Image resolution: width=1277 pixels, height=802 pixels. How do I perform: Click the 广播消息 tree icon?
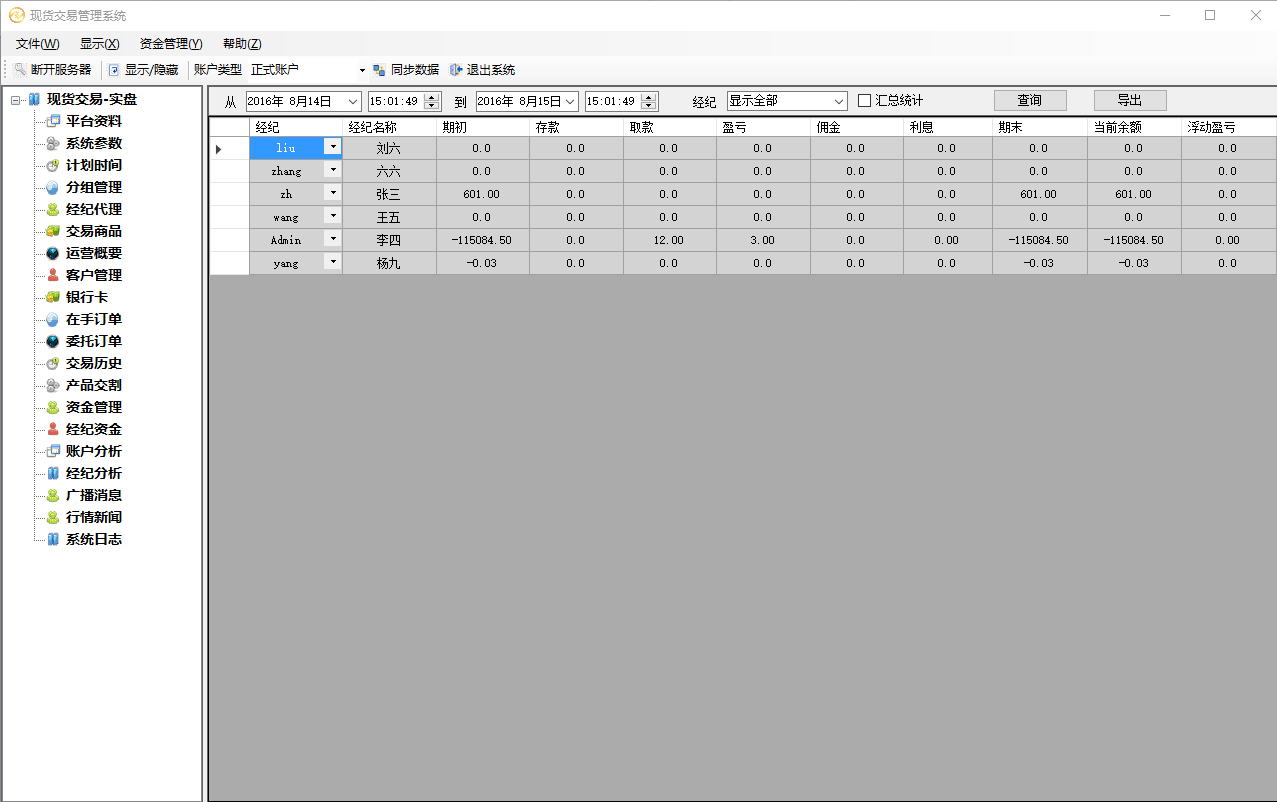[x=54, y=495]
